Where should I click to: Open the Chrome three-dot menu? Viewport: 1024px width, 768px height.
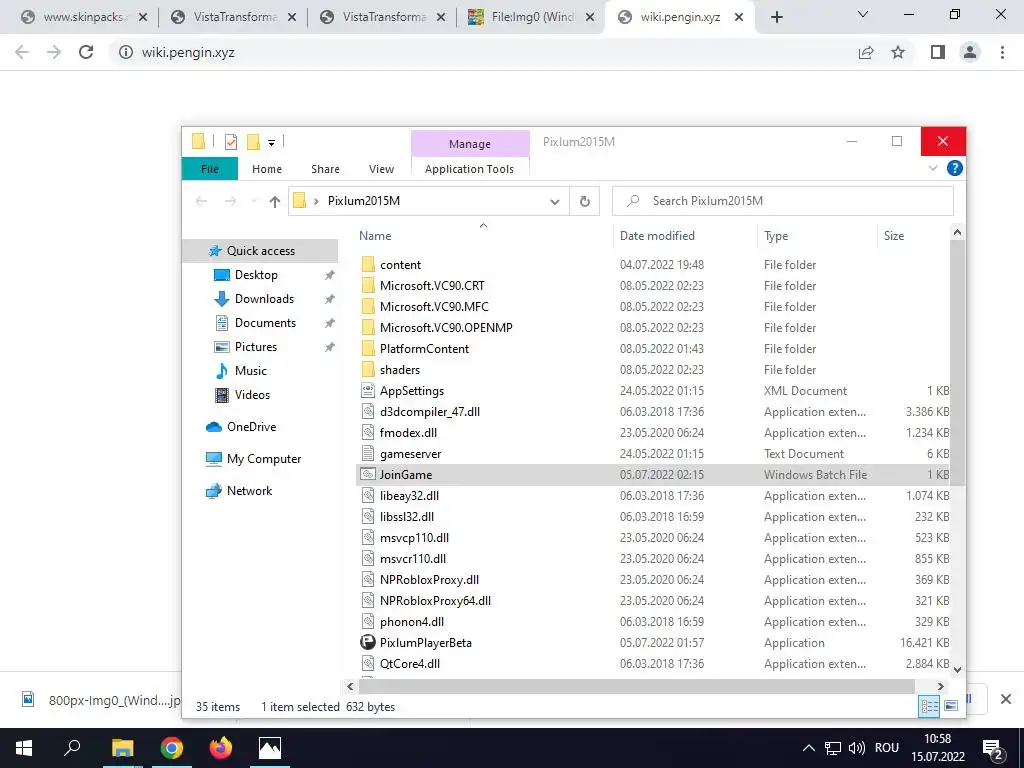pyautogui.click(x=1002, y=52)
